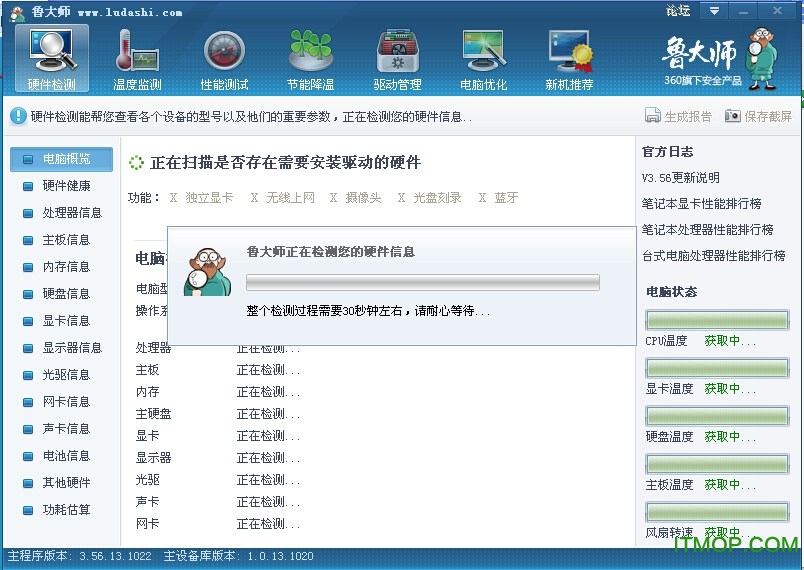This screenshot has width=804, height=570.
Task: Open V3.56更新说明 log link
Action: (x=680, y=178)
